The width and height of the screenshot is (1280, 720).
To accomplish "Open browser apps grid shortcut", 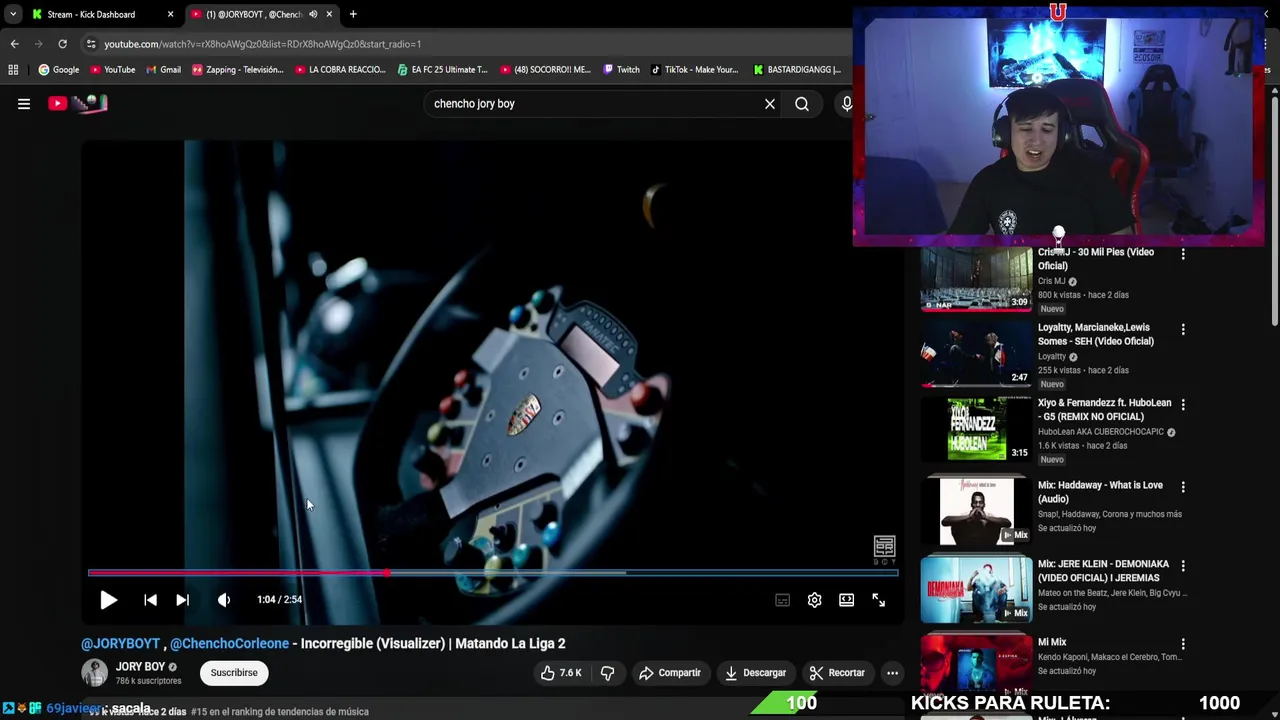I will point(13,70).
